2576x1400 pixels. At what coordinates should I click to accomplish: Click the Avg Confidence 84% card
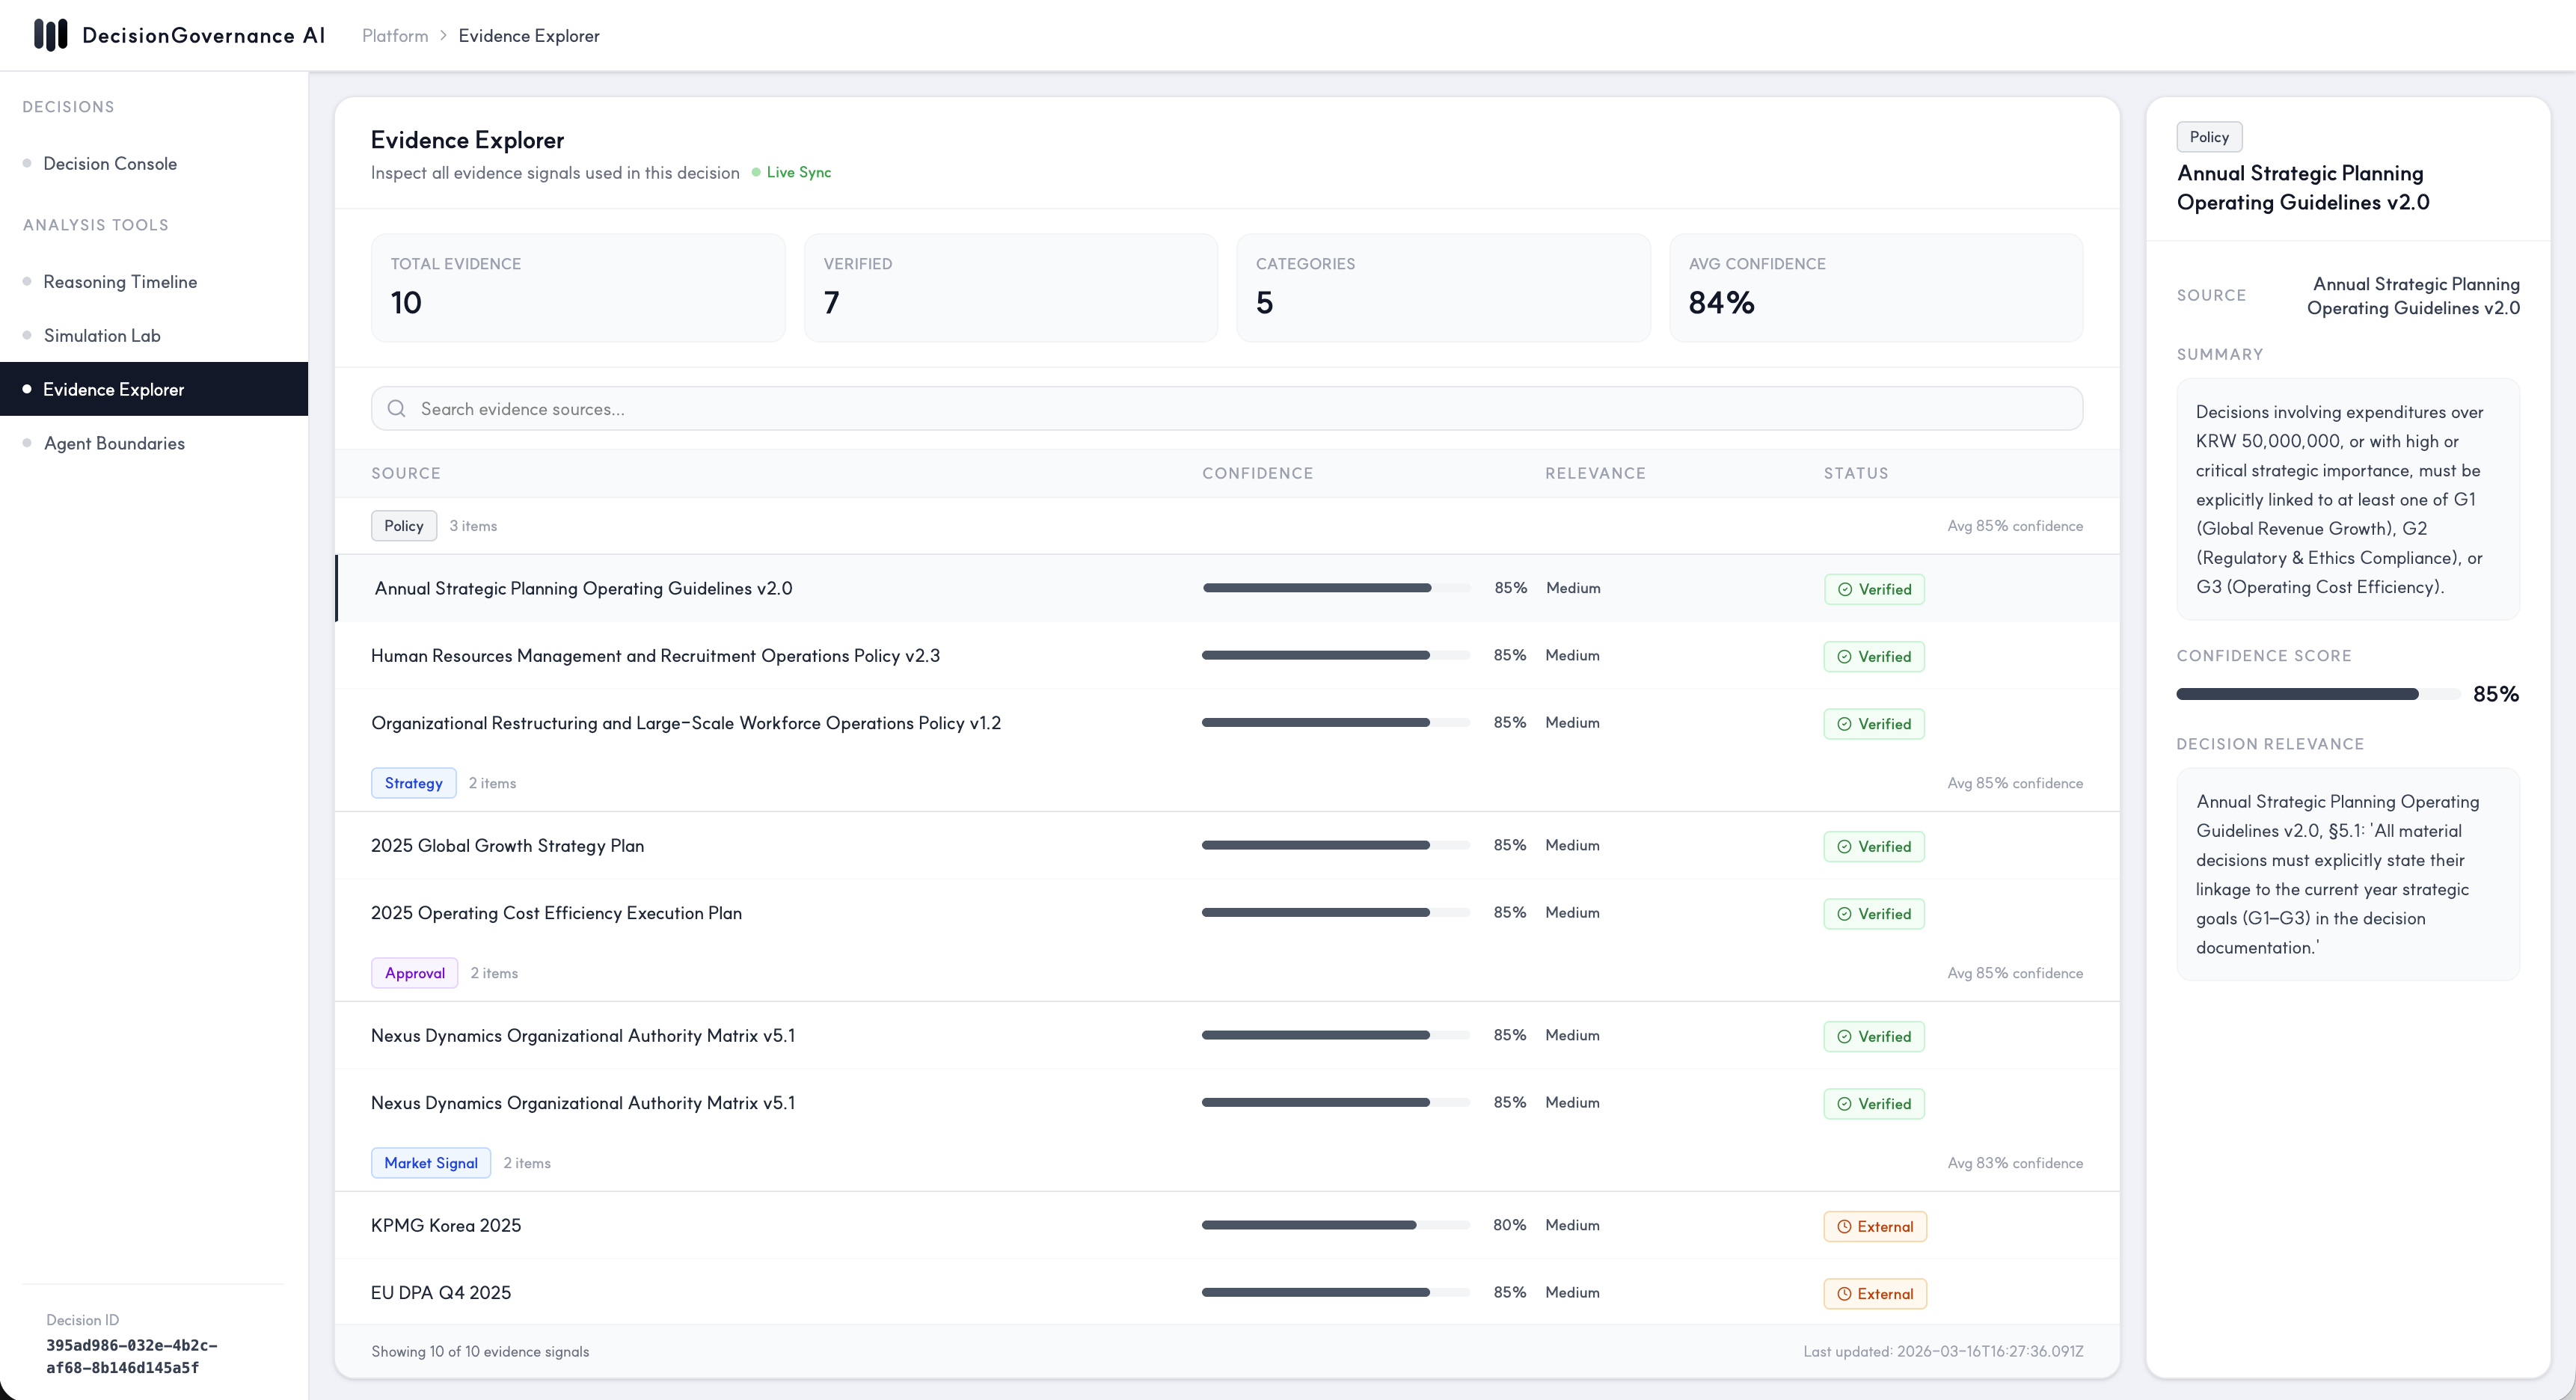(1876, 288)
